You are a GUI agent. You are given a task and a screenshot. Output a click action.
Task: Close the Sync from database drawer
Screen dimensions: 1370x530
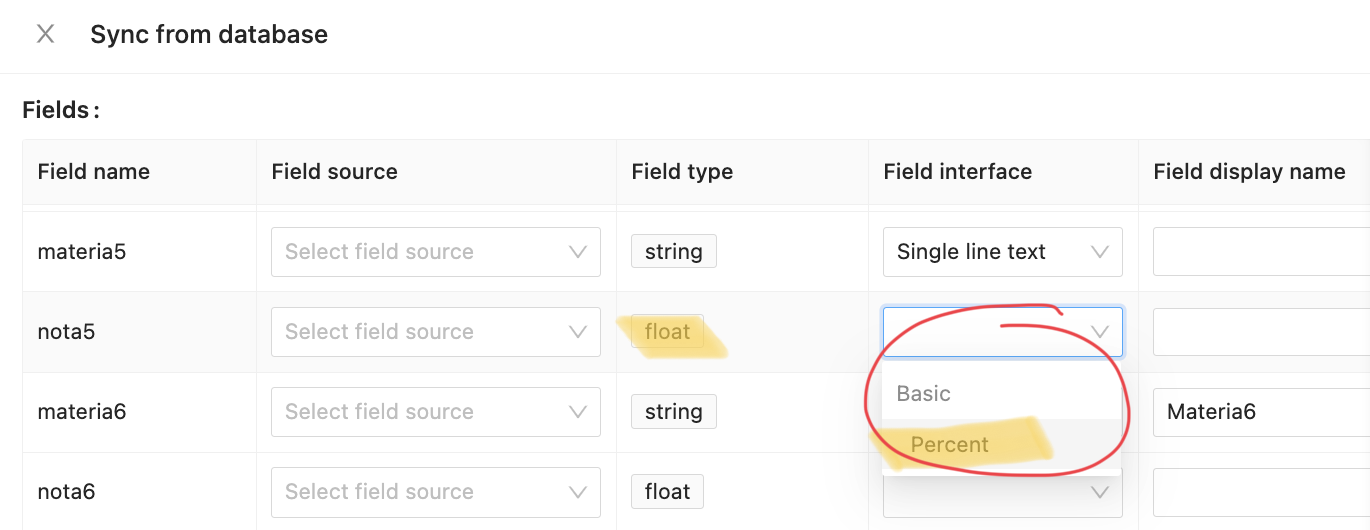[45, 34]
